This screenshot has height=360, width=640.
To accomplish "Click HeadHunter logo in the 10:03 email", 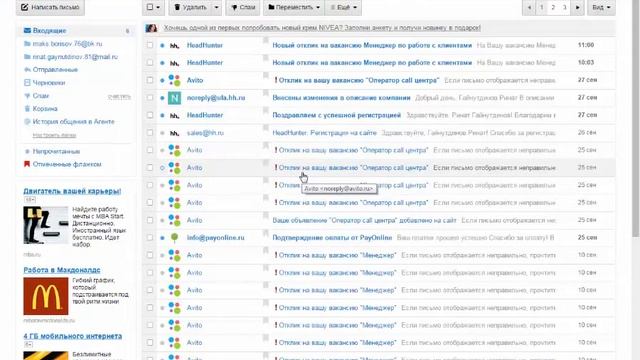I will (x=174, y=63).
